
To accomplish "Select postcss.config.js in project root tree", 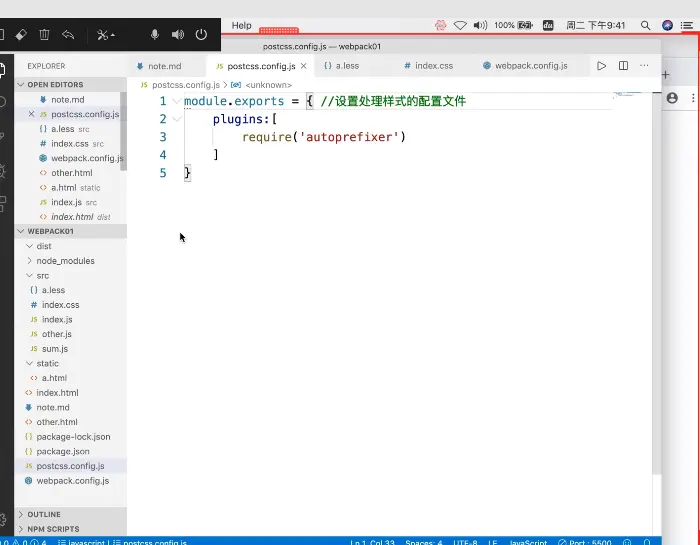I will pos(71,466).
